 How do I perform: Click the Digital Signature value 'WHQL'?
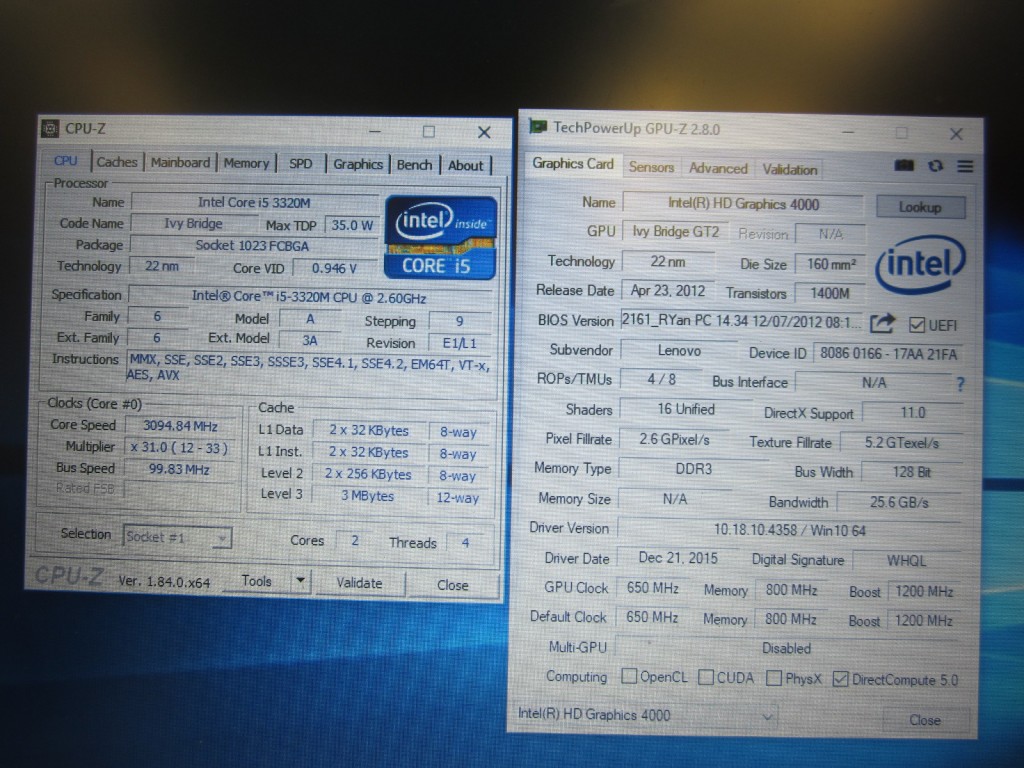click(906, 561)
